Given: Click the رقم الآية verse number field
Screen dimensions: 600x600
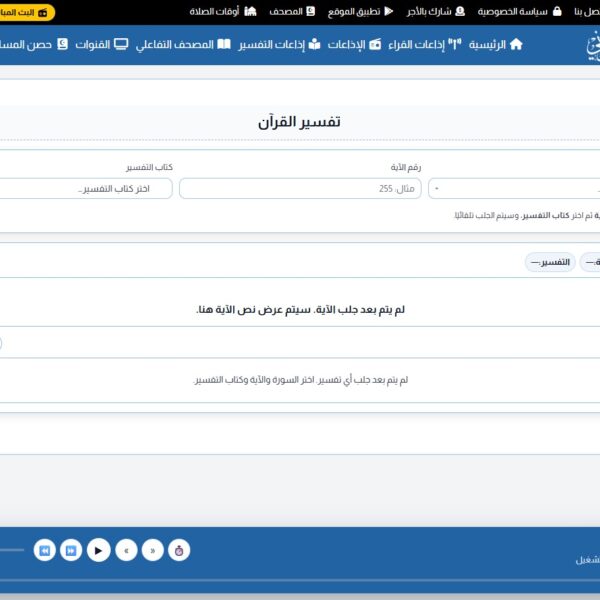Looking at the screenshot, I should coord(300,189).
